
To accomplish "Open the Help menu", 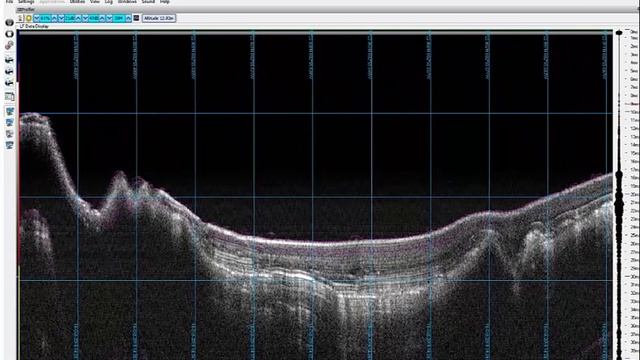I will pyautogui.click(x=164, y=2).
